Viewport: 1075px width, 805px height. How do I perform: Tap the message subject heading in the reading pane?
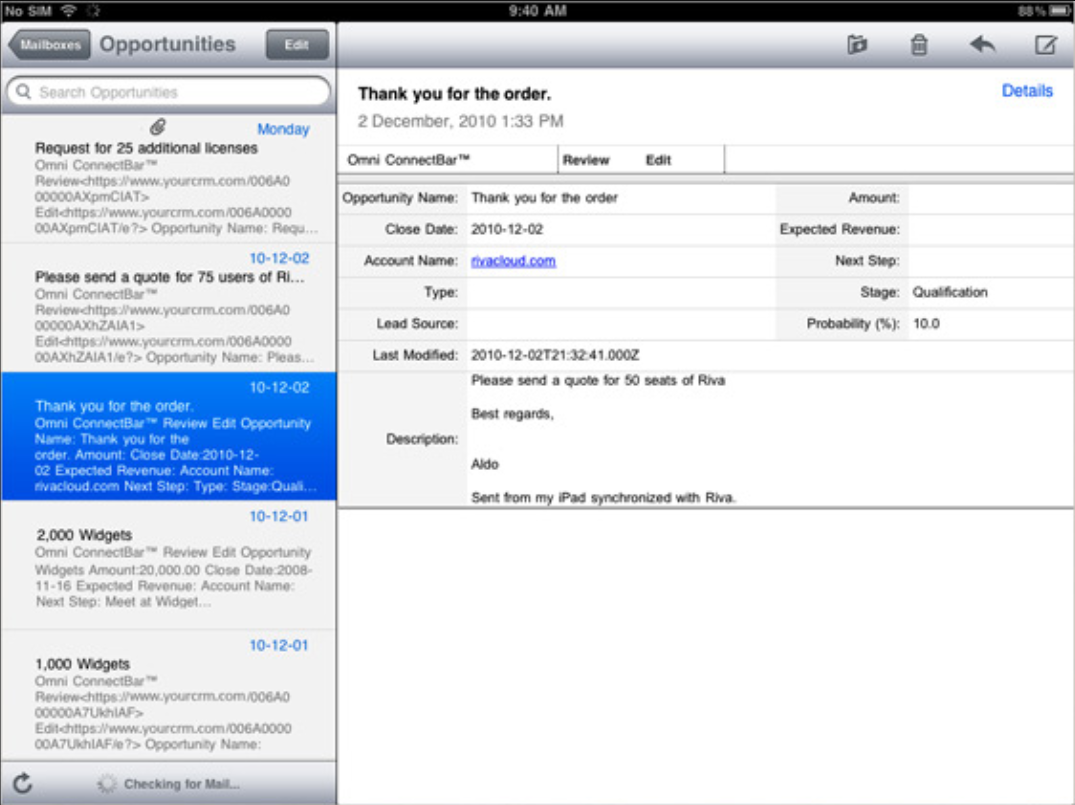pyautogui.click(x=454, y=93)
